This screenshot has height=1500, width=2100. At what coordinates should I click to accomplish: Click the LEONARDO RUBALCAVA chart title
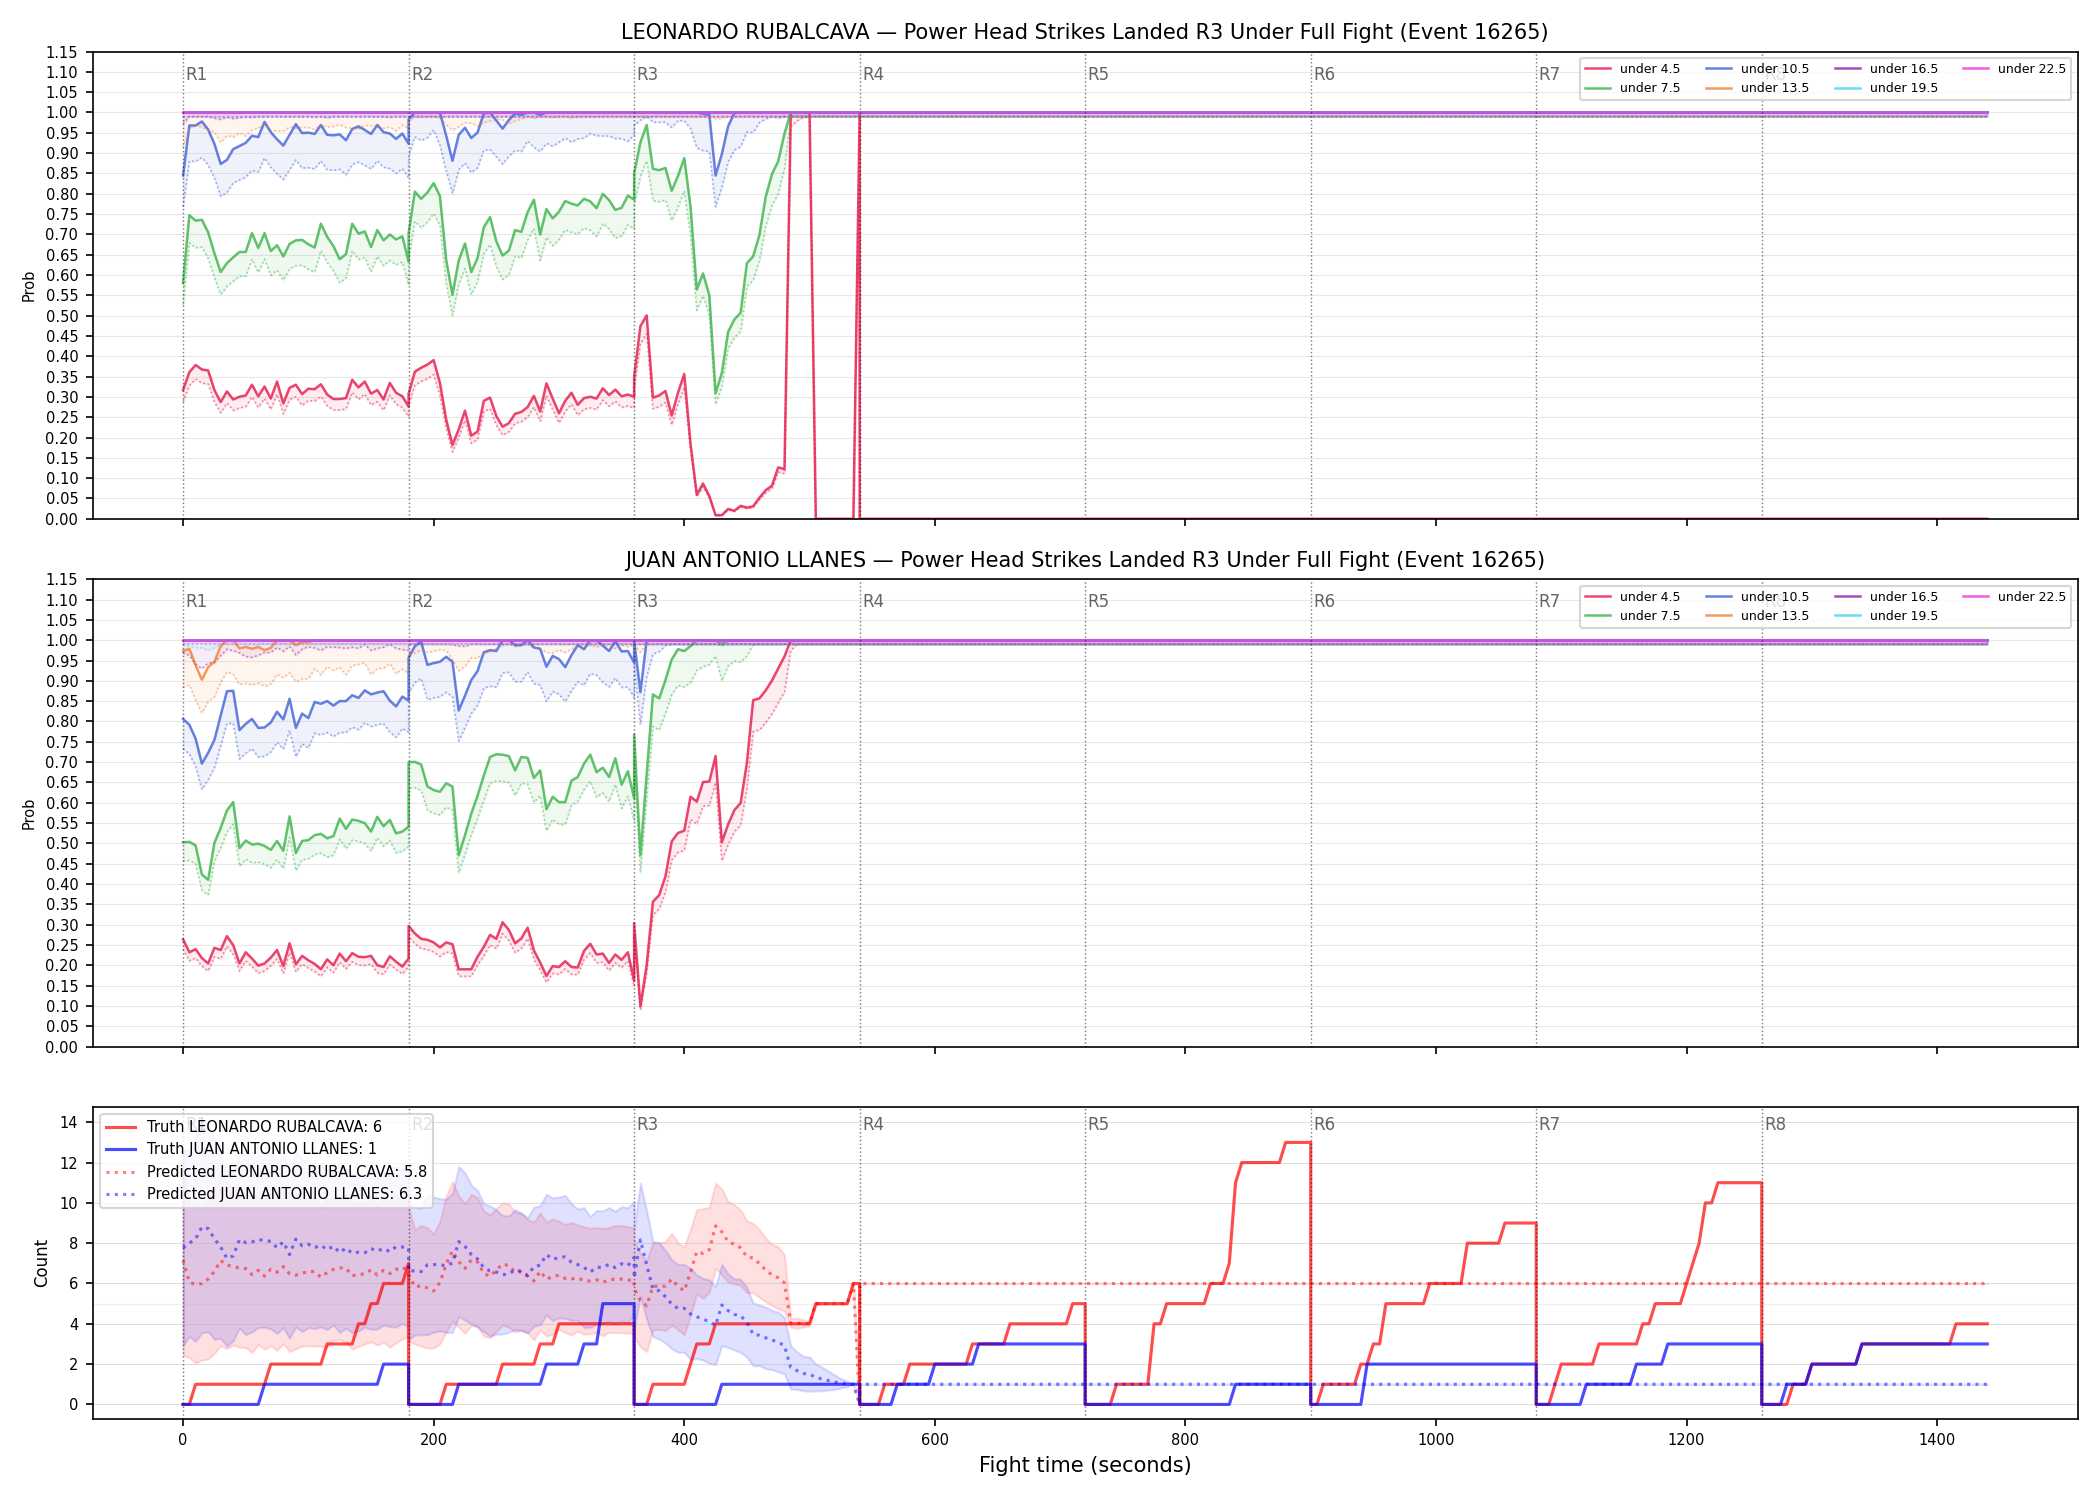click(1084, 32)
